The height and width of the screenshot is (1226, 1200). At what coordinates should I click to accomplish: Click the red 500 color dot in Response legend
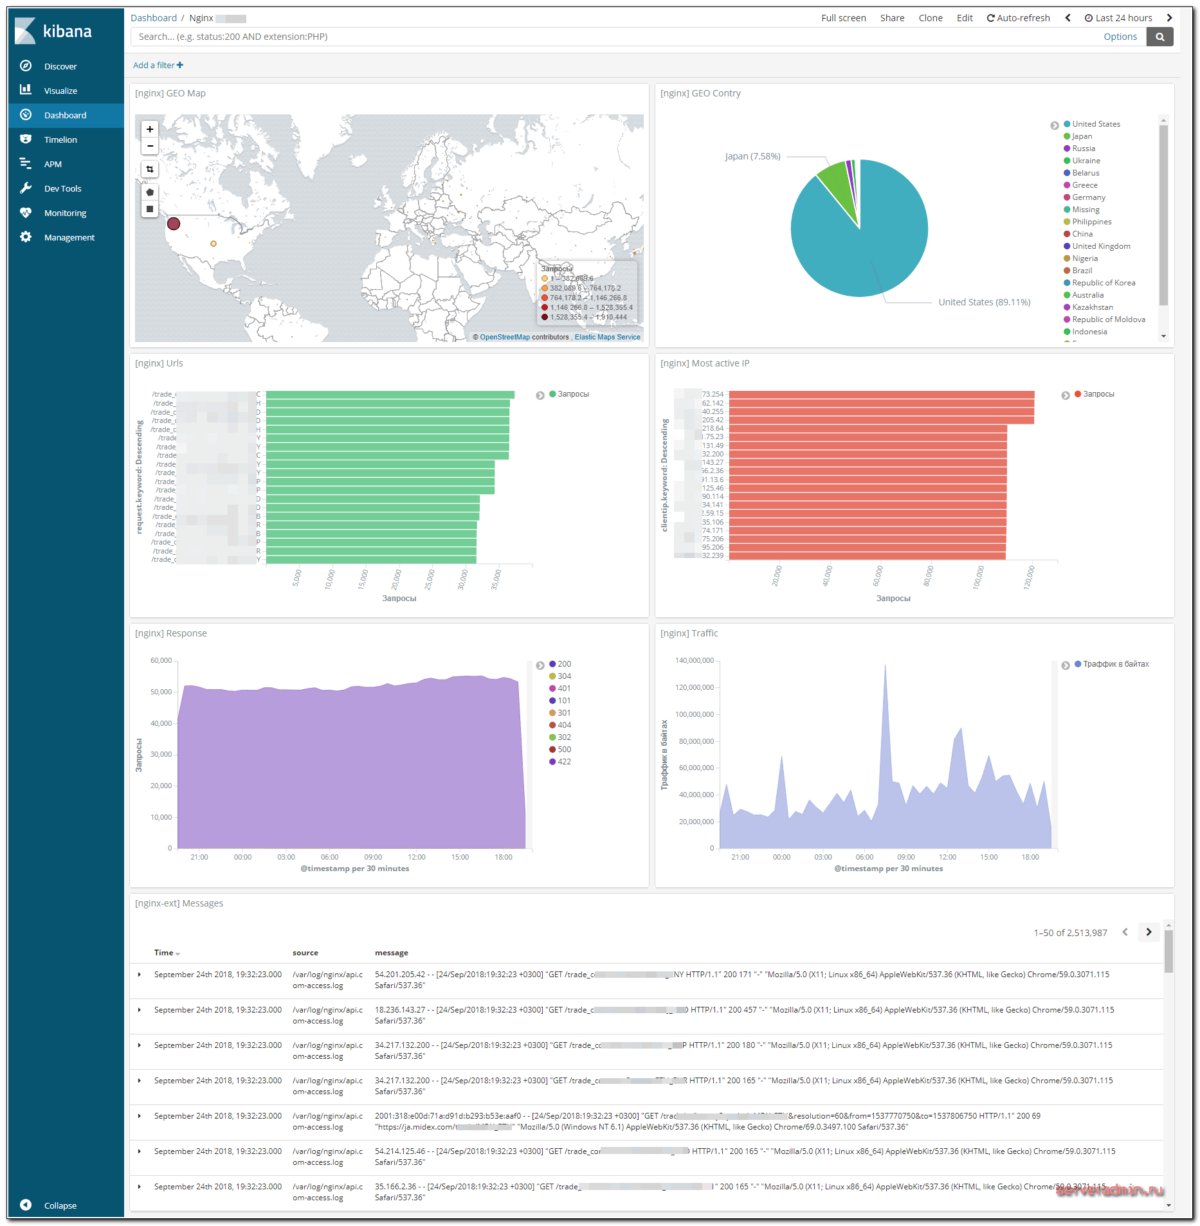[x=553, y=749]
